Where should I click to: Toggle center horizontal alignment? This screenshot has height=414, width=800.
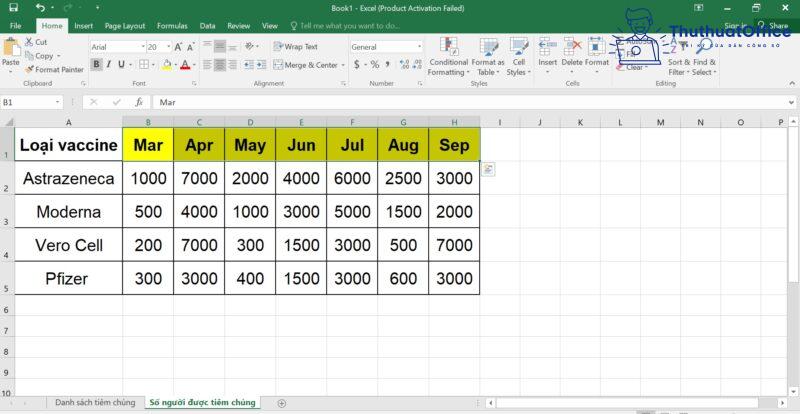[220, 65]
